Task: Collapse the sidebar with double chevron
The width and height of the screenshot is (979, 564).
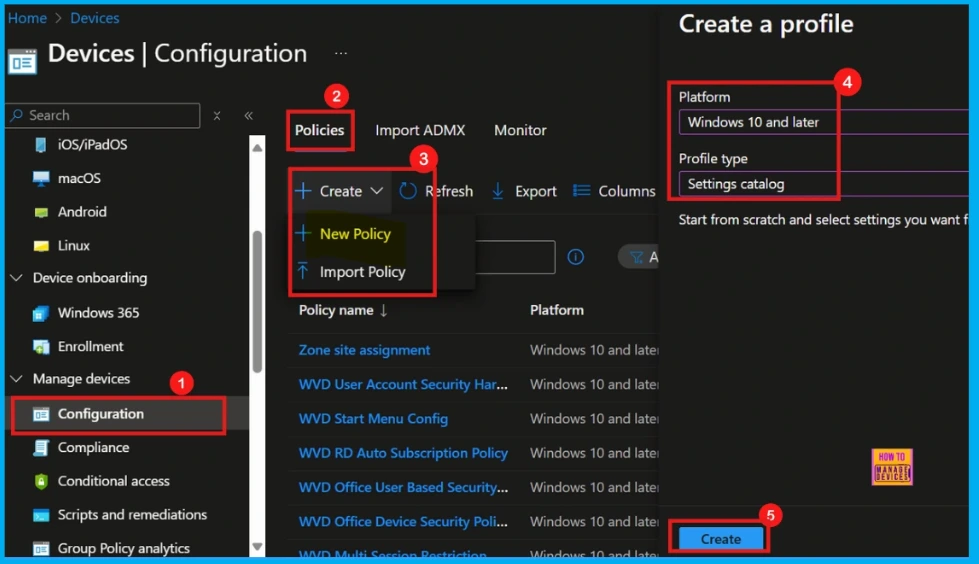Action: (x=248, y=116)
